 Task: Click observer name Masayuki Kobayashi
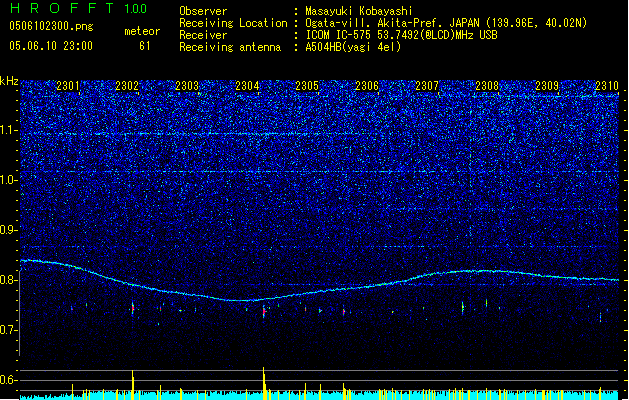[x=359, y=11]
